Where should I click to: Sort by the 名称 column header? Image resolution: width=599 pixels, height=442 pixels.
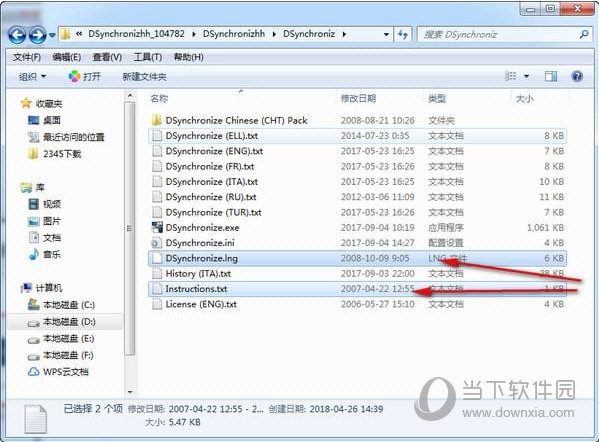[159, 99]
